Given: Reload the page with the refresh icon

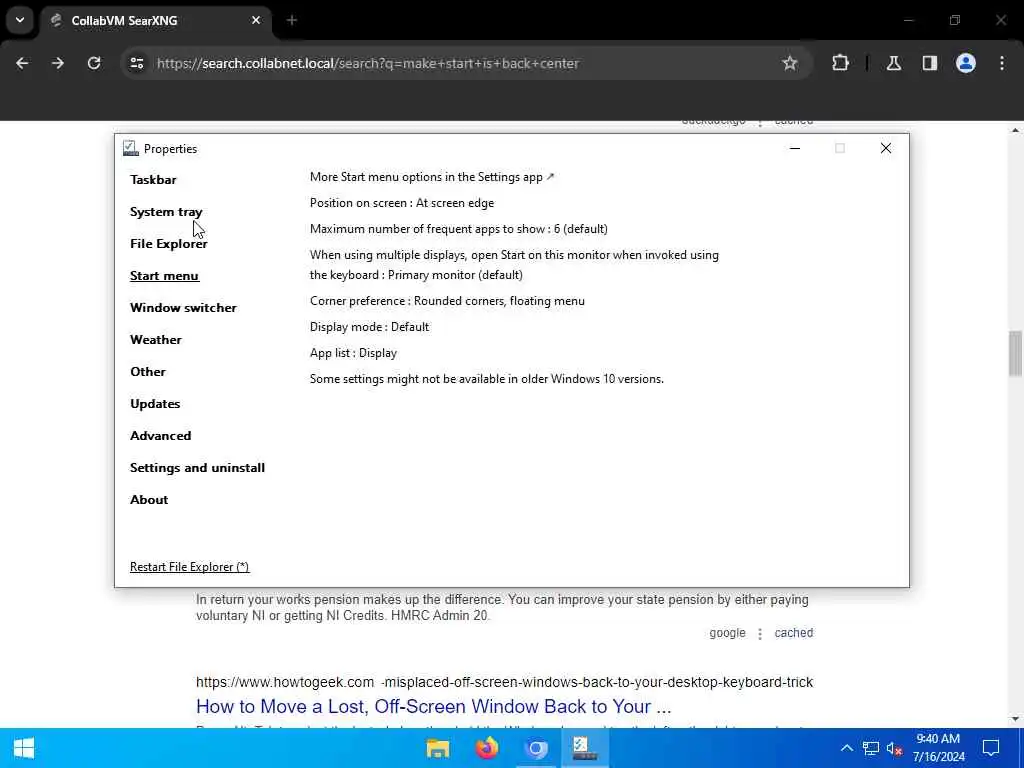Looking at the screenshot, I should (94, 63).
